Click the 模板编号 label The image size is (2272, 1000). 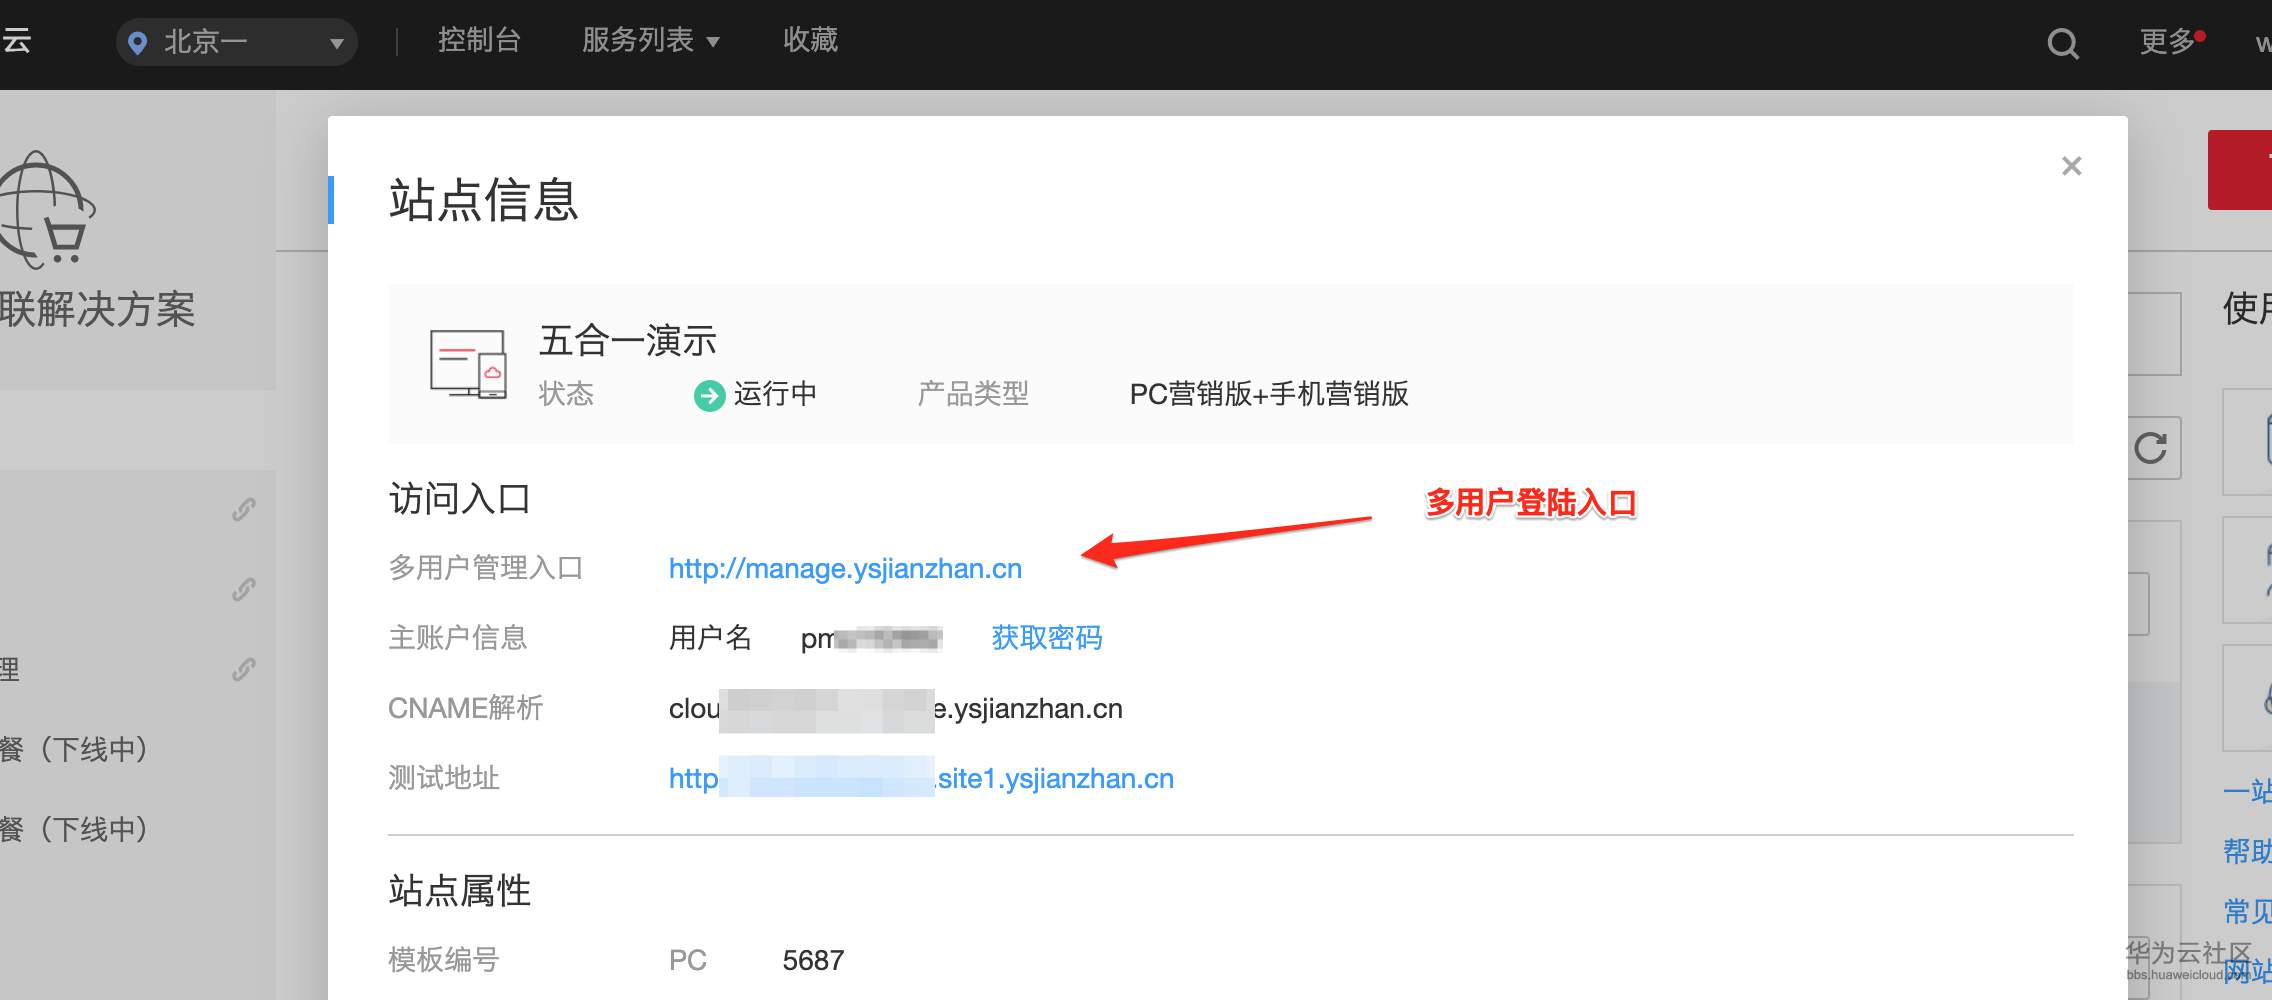(x=444, y=960)
